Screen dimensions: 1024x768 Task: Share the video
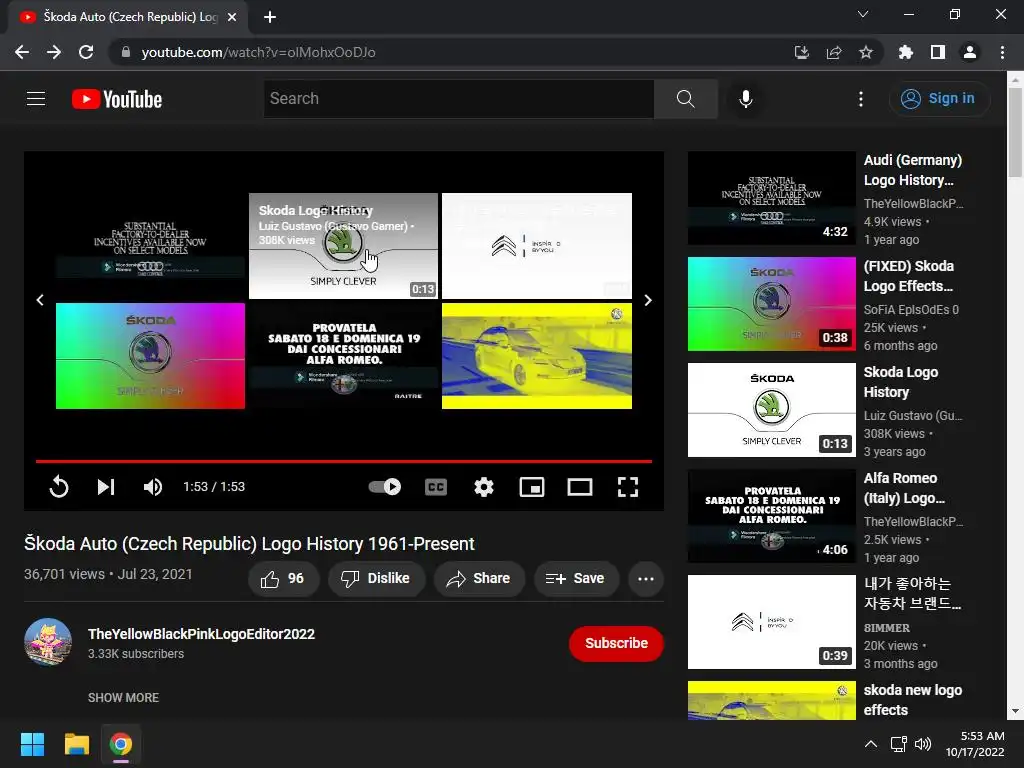(479, 579)
